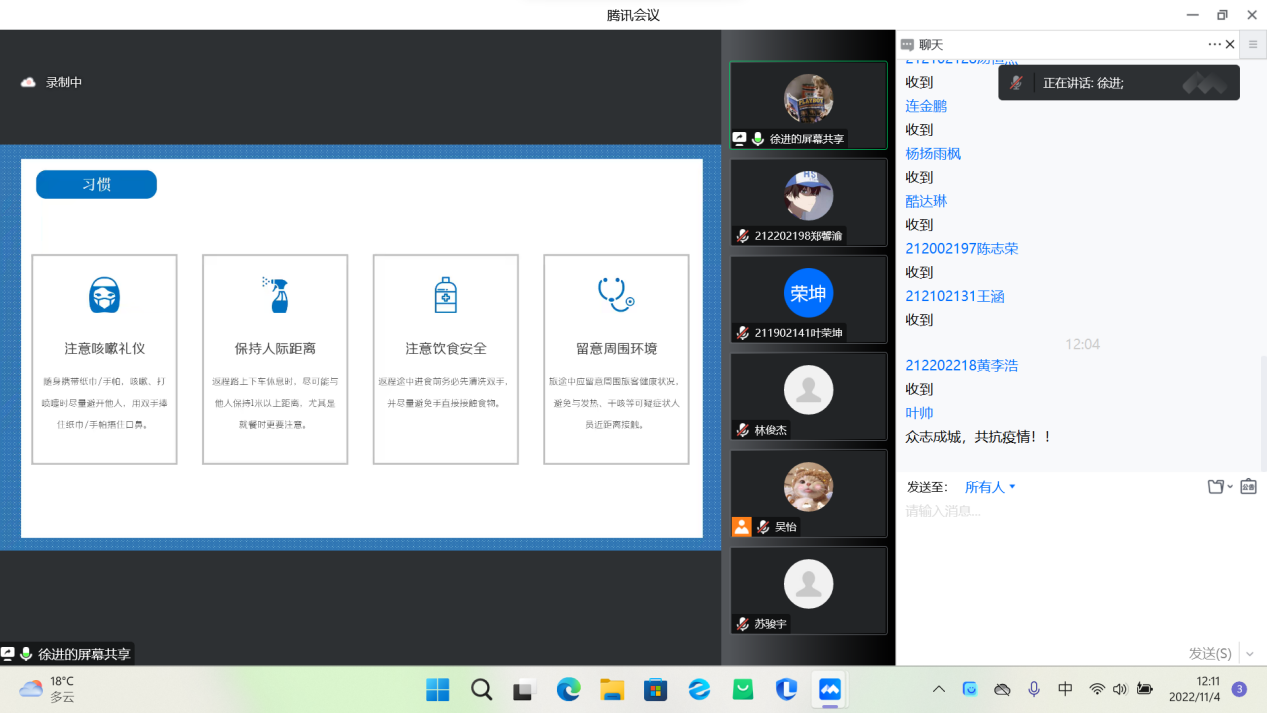Open the Windows Start menu
Image resolution: width=1267 pixels, height=713 pixels.
(x=437, y=689)
